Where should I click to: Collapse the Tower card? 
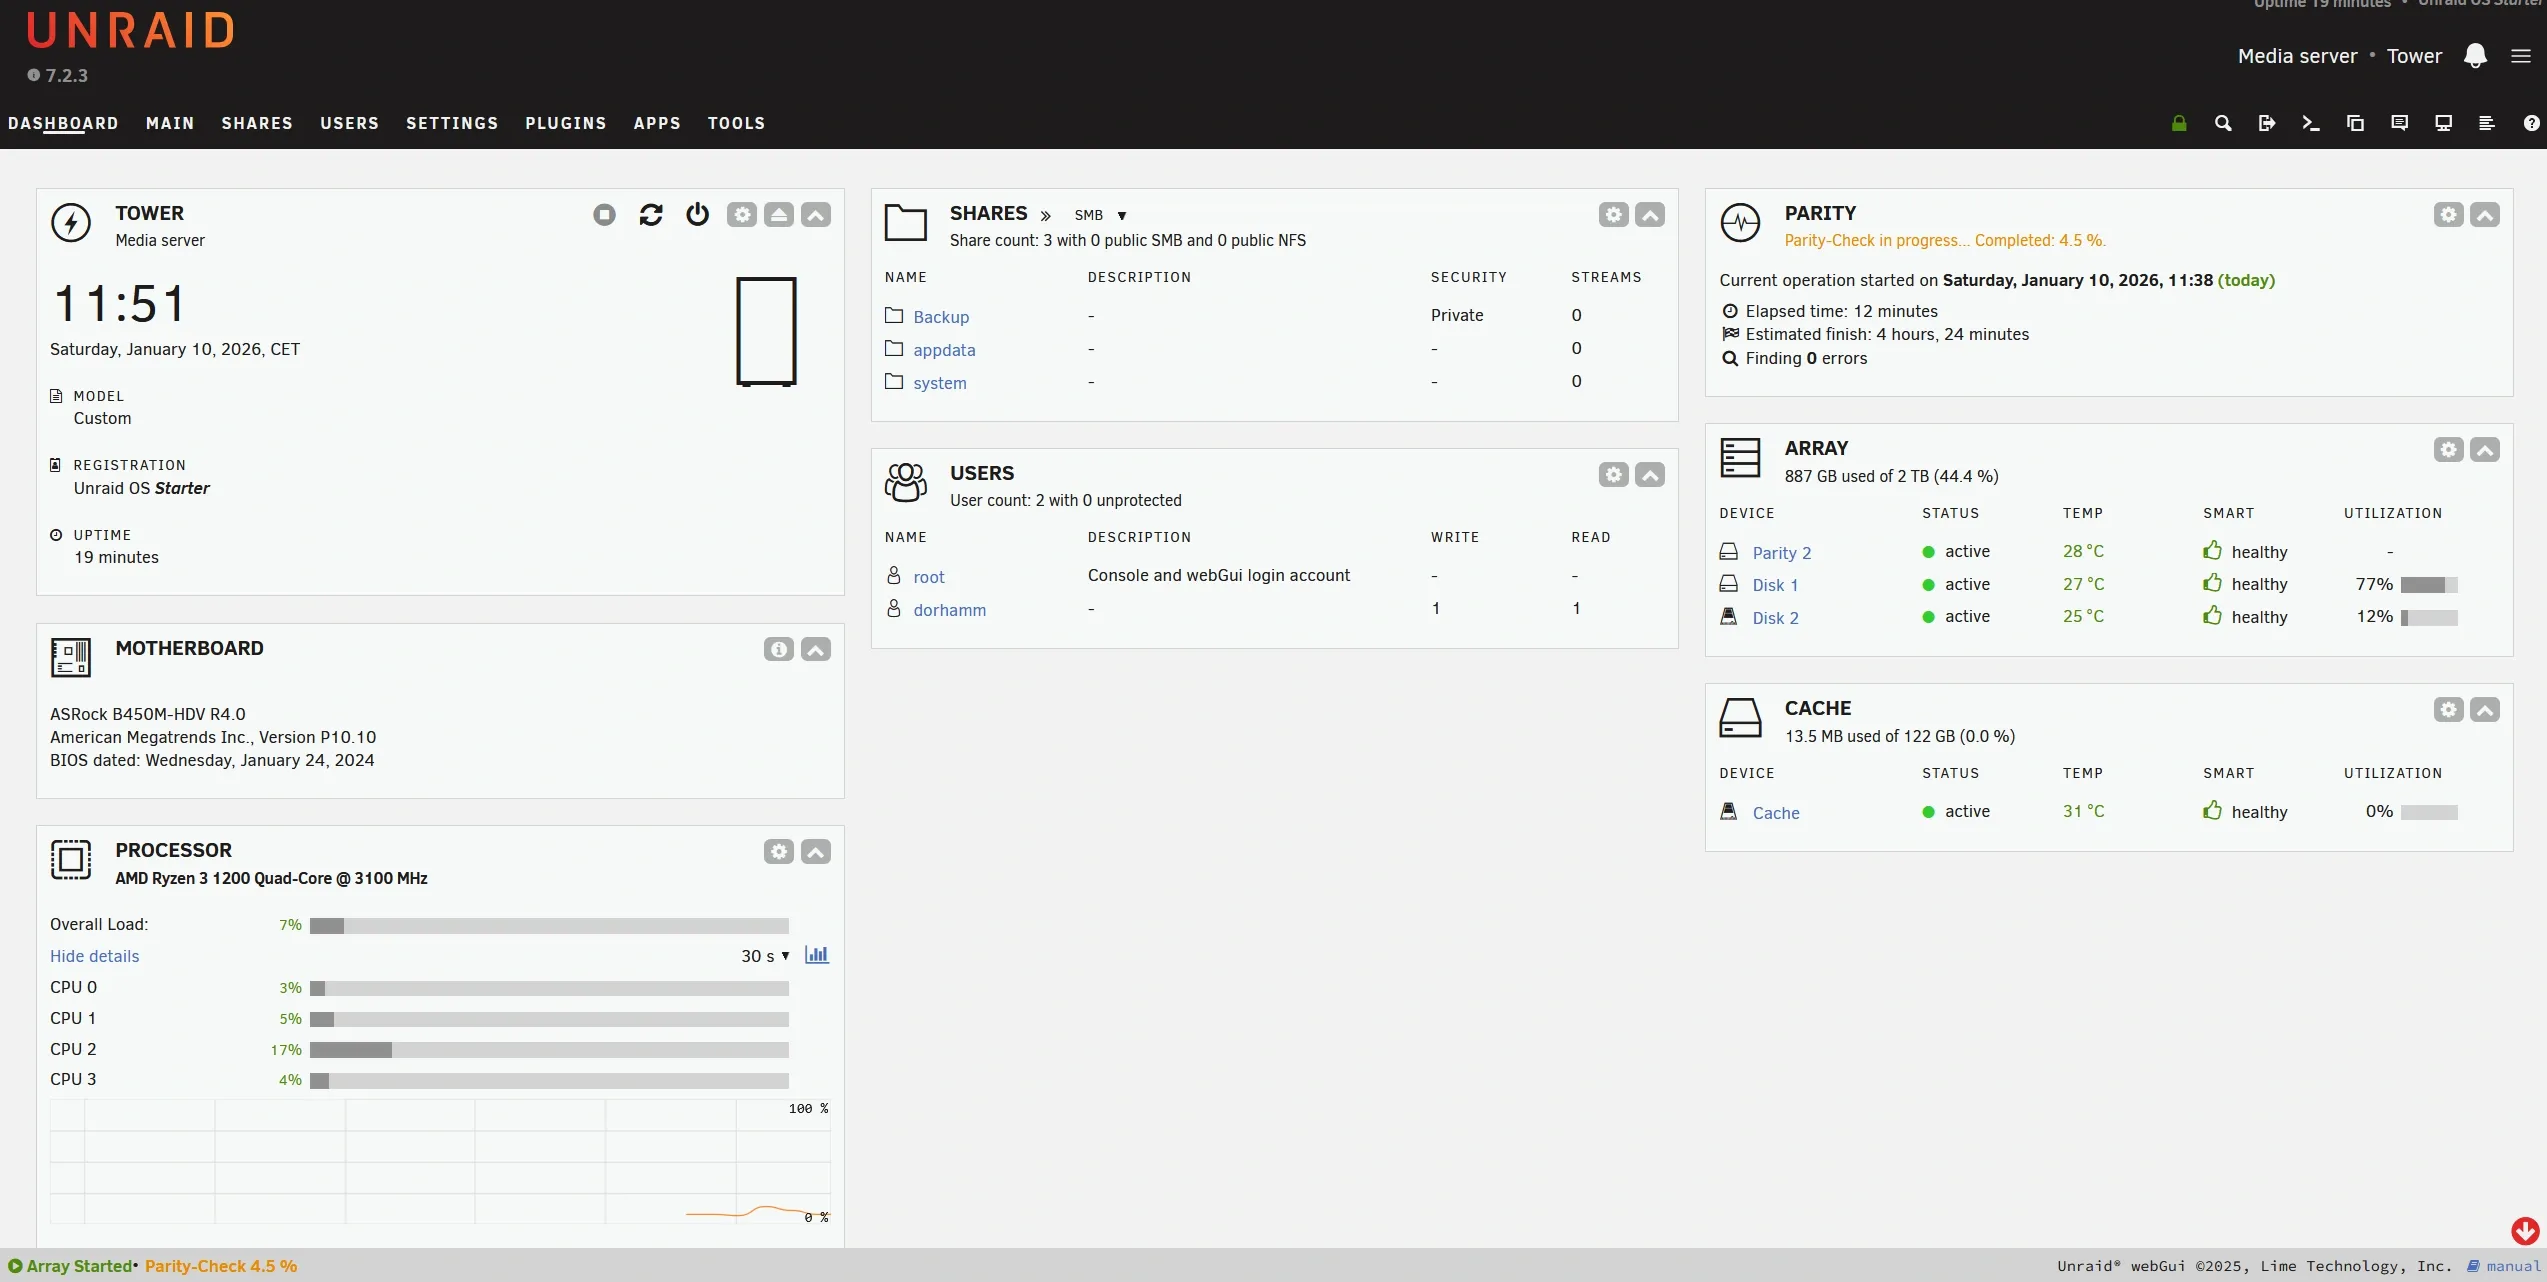[816, 215]
